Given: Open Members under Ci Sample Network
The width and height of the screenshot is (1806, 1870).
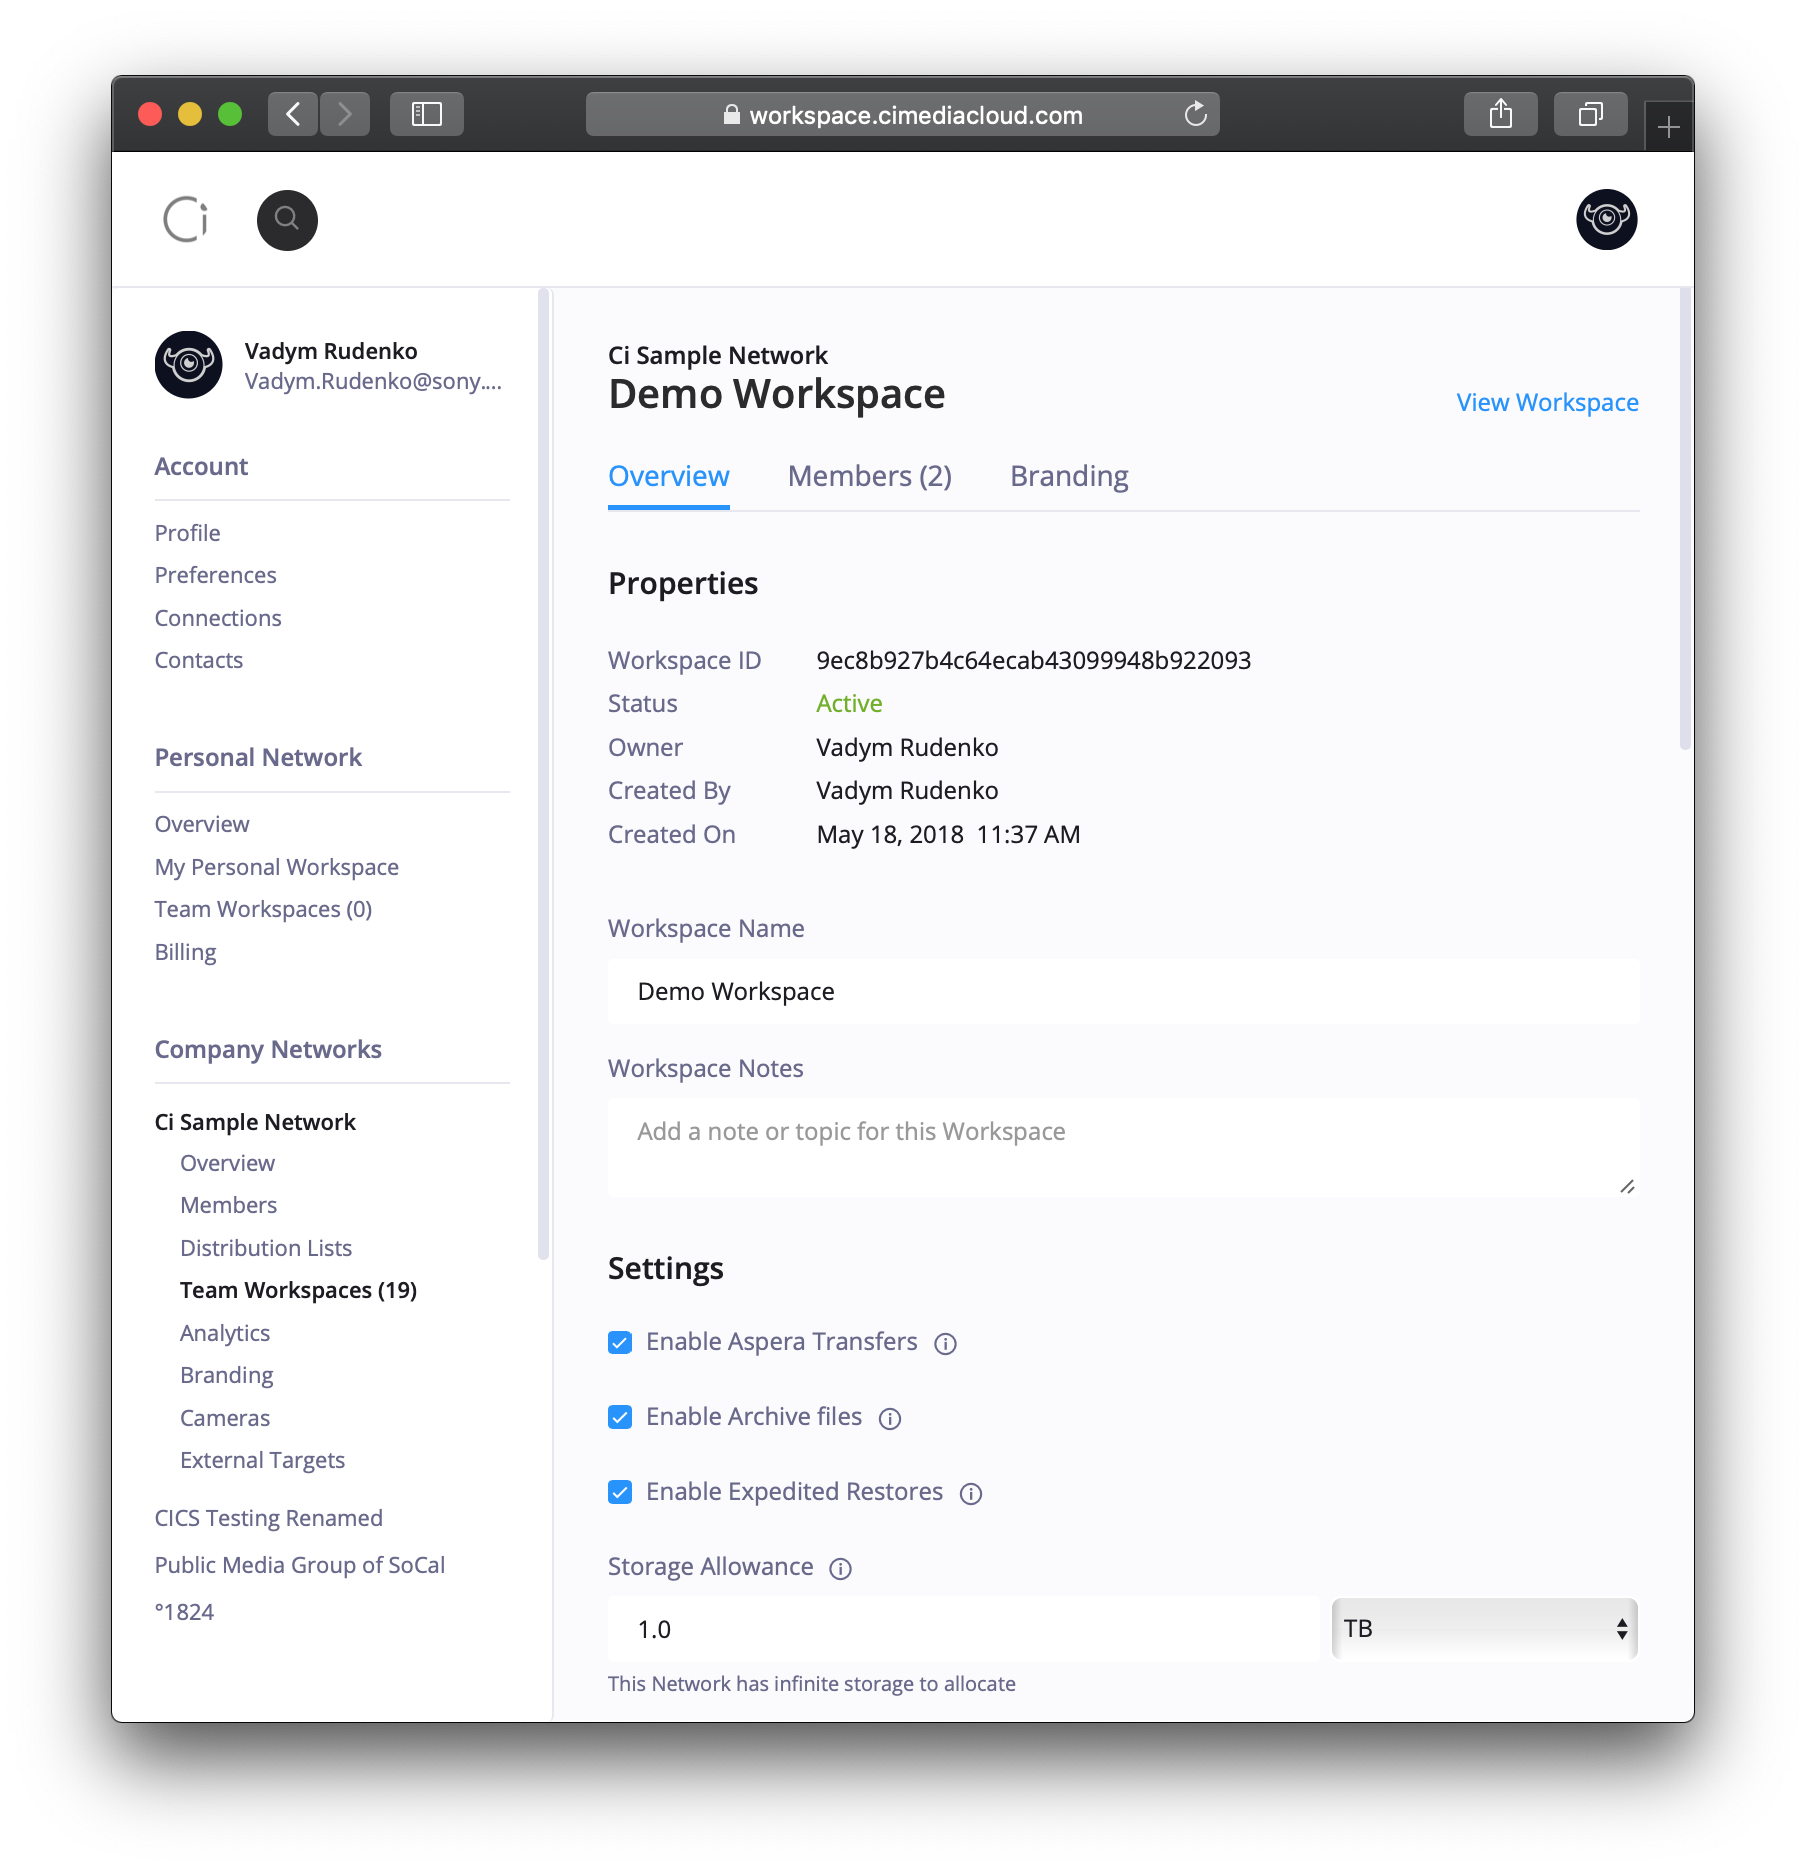Looking at the screenshot, I should click(228, 1205).
